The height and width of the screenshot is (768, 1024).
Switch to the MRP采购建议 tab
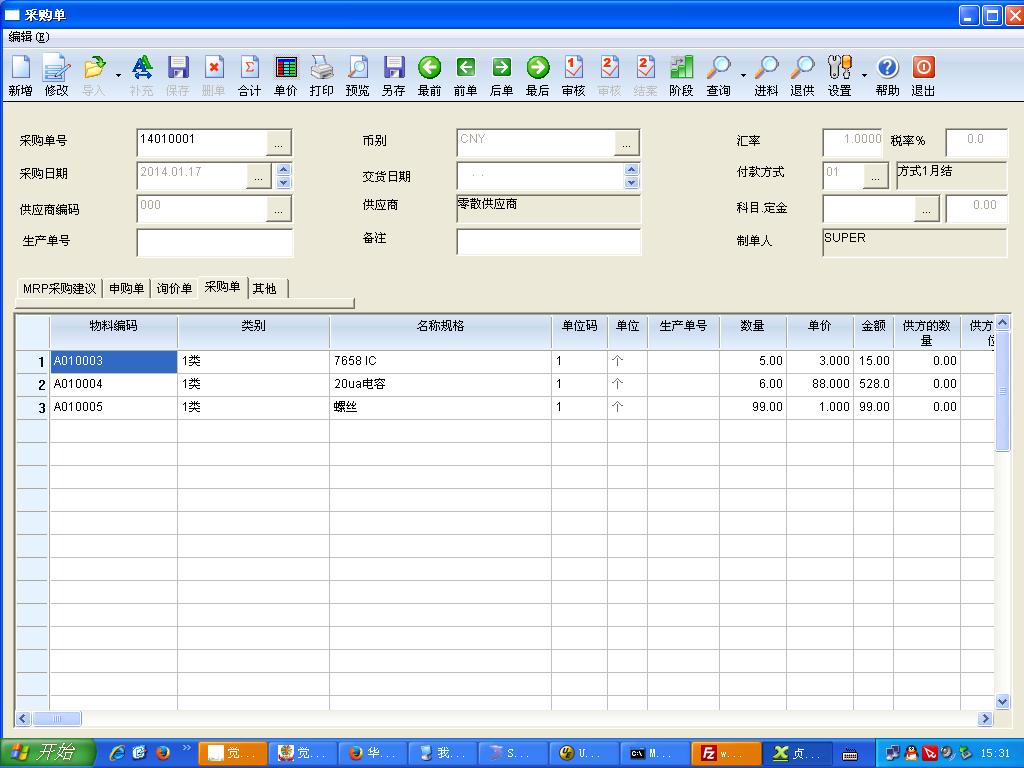point(59,288)
